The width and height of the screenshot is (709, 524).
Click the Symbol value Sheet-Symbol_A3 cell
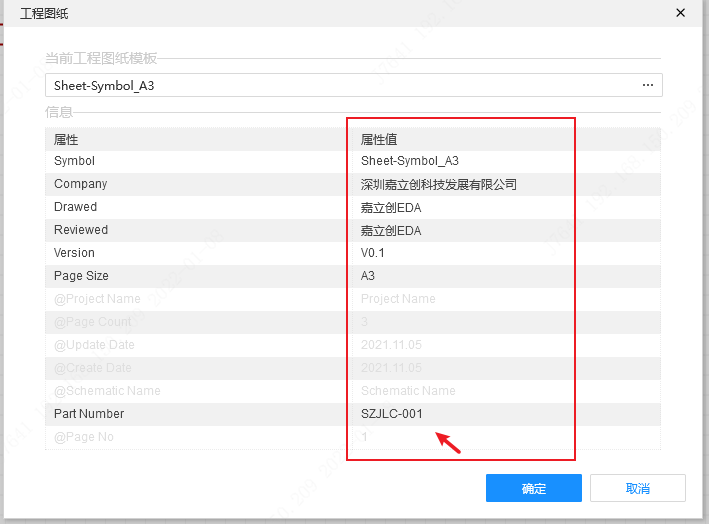click(x=409, y=161)
